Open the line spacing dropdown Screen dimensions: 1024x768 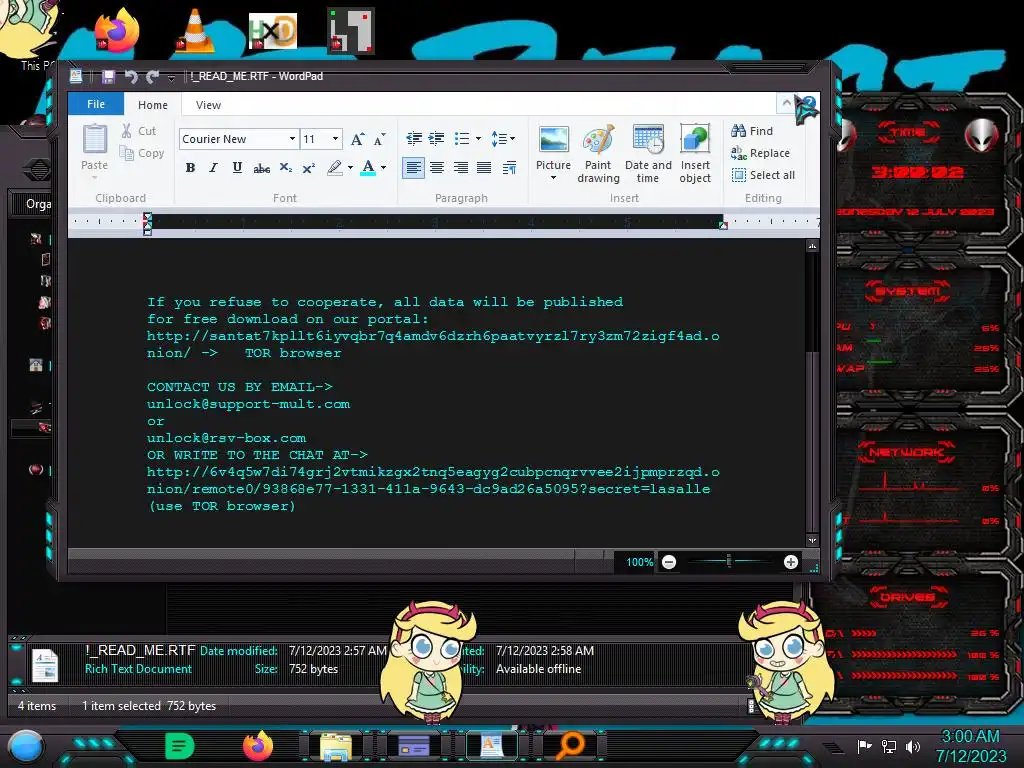tap(503, 138)
